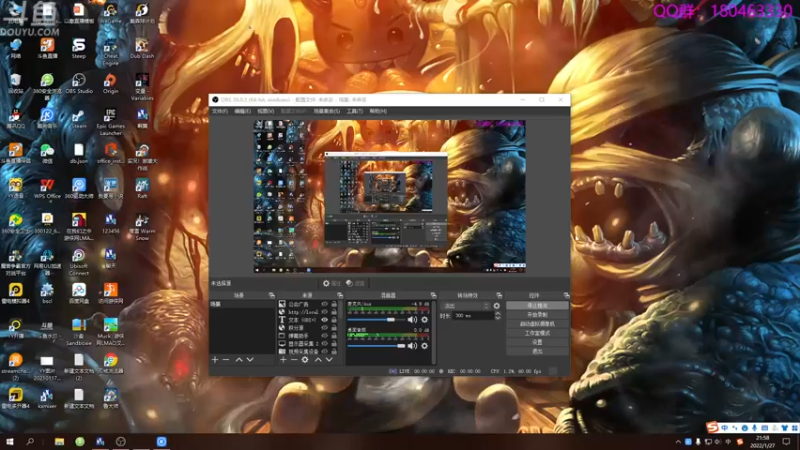Click the top streaming button in Controls
This screenshot has width=800, height=450.
pos(537,305)
